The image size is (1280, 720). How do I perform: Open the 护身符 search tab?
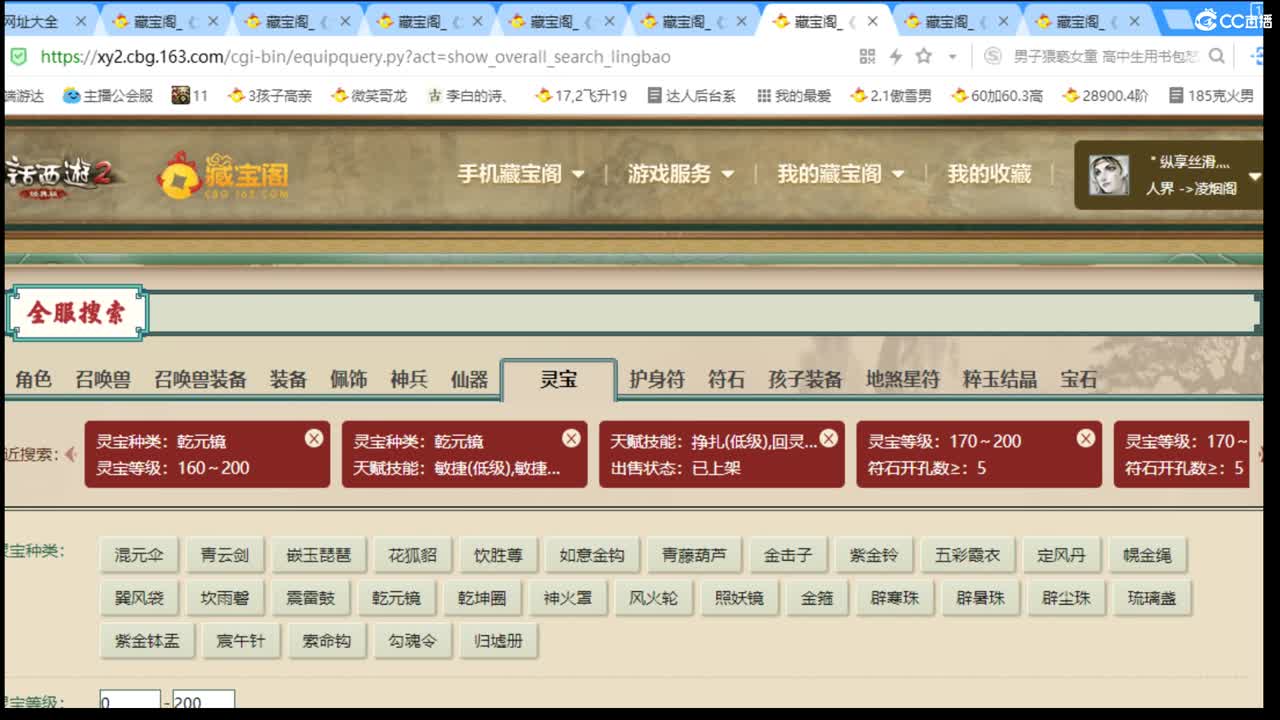657,379
